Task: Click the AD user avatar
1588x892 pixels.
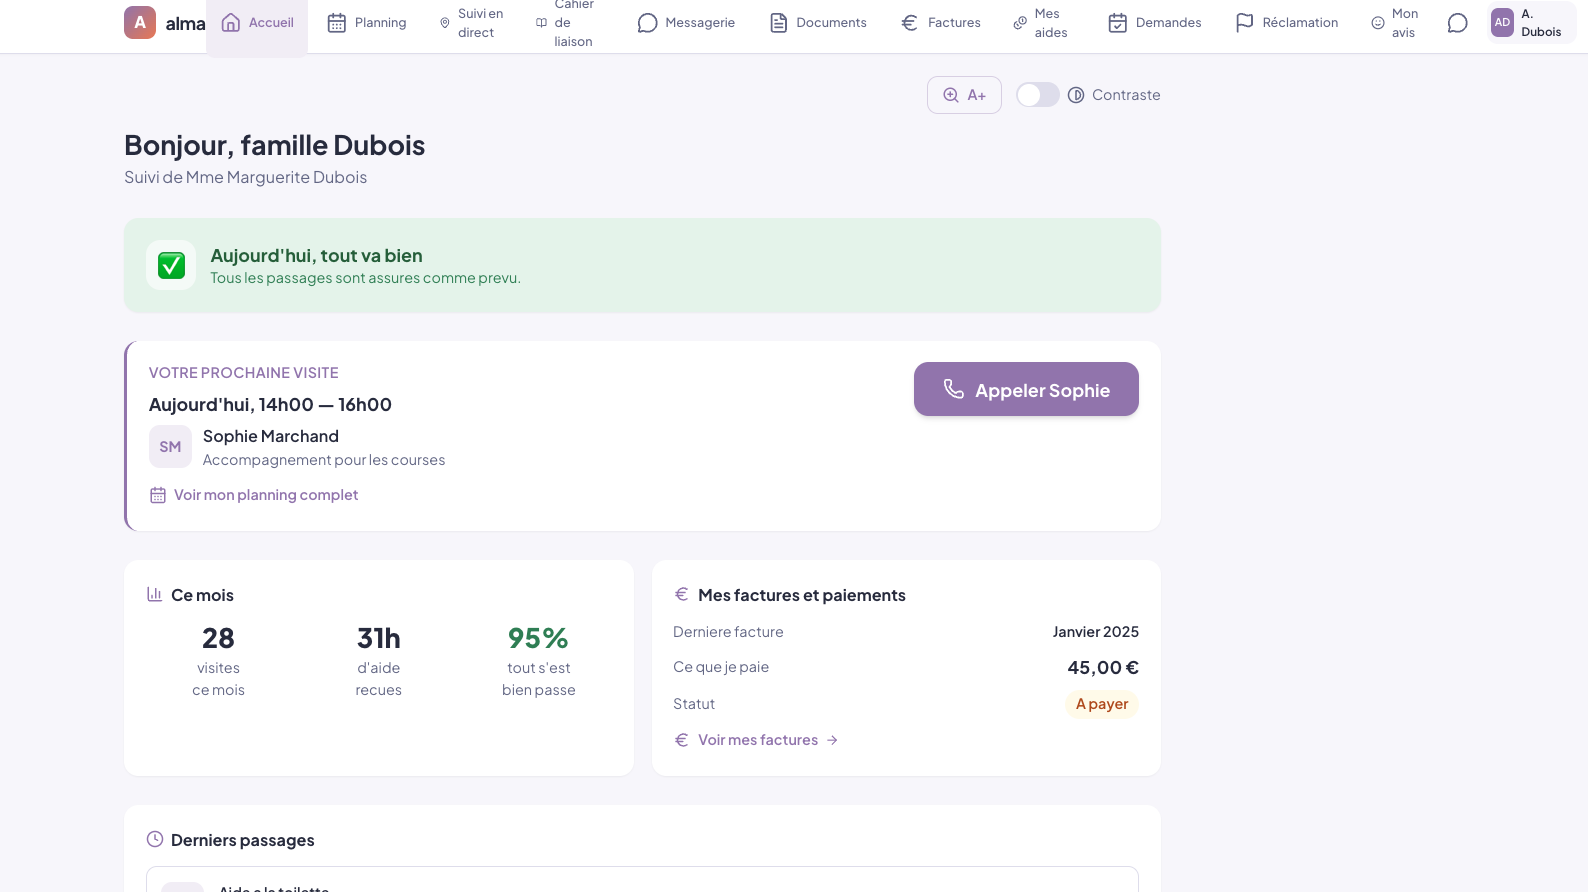Action: click(x=1502, y=23)
